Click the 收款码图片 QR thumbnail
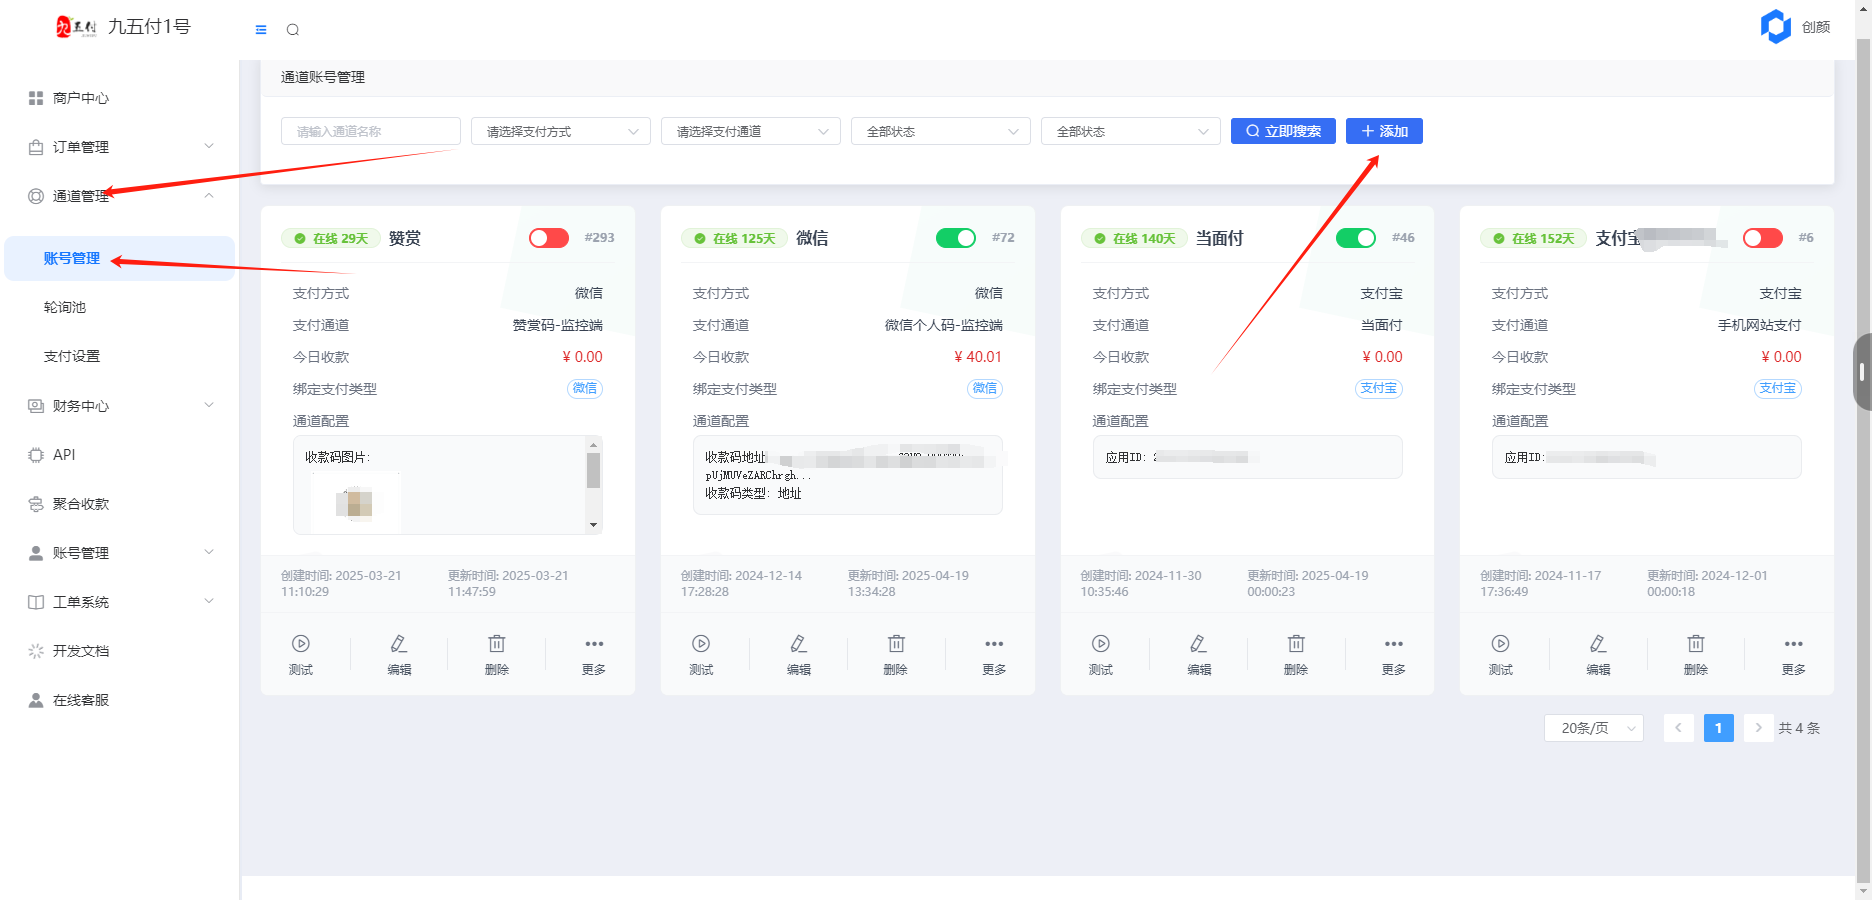The height and width of the screenshot is (900, 1872). pos(355,503)
